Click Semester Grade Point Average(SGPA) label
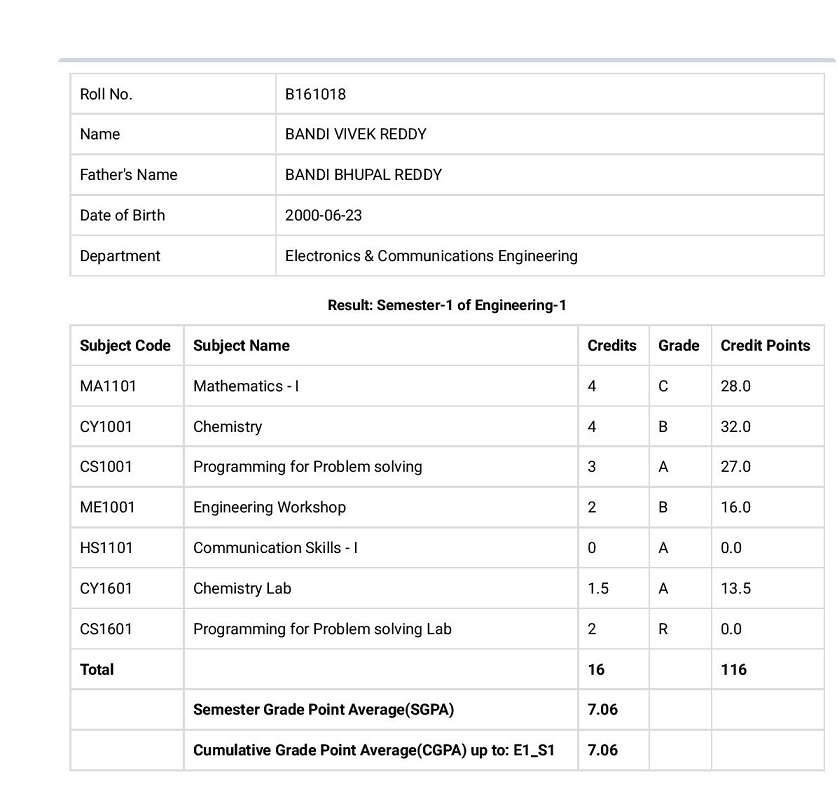838x789 pixels. click(323, 710)
